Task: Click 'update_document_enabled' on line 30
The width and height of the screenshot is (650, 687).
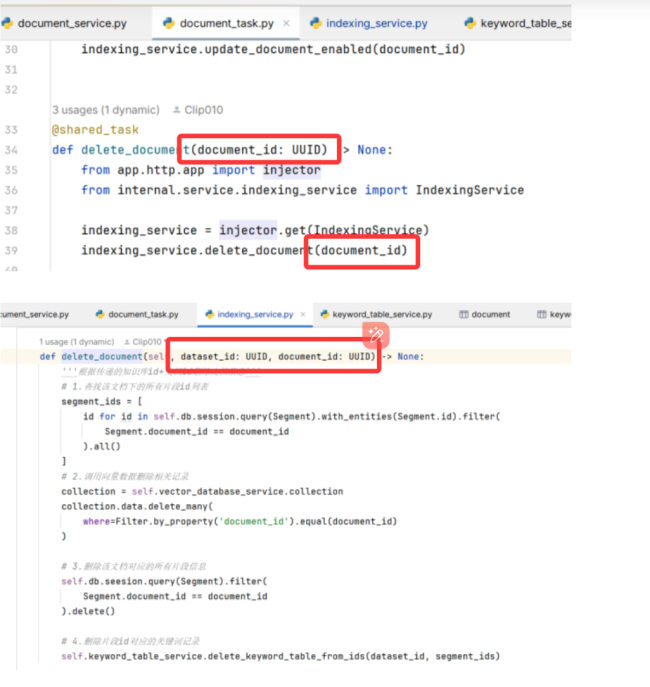Action: [x=288, y=50]
